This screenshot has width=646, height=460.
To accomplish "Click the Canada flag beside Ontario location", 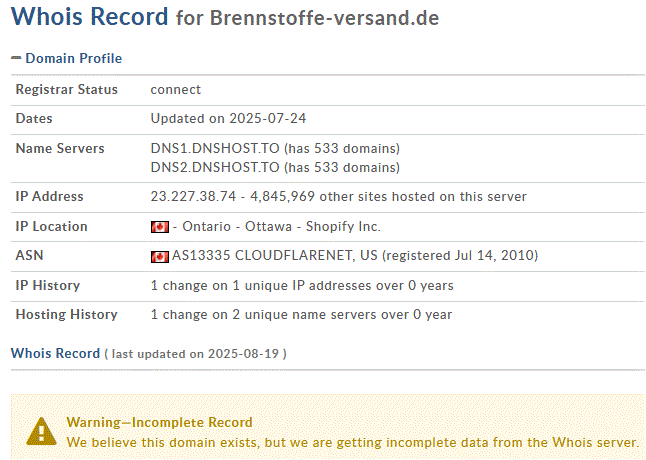I will pos(159,227).
